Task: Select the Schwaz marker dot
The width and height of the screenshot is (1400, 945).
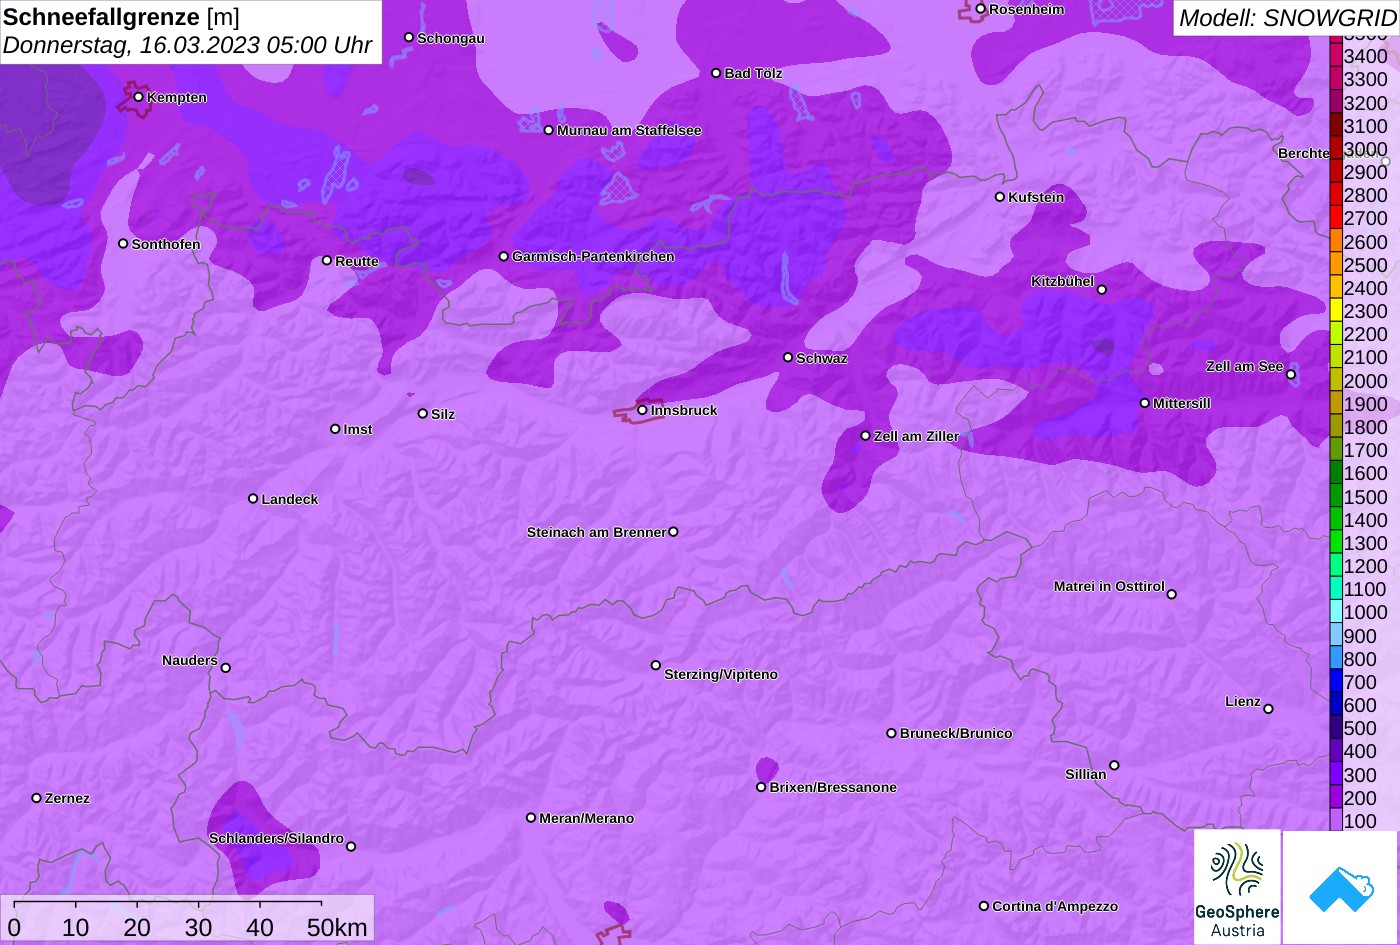Action: coord(788,357)
